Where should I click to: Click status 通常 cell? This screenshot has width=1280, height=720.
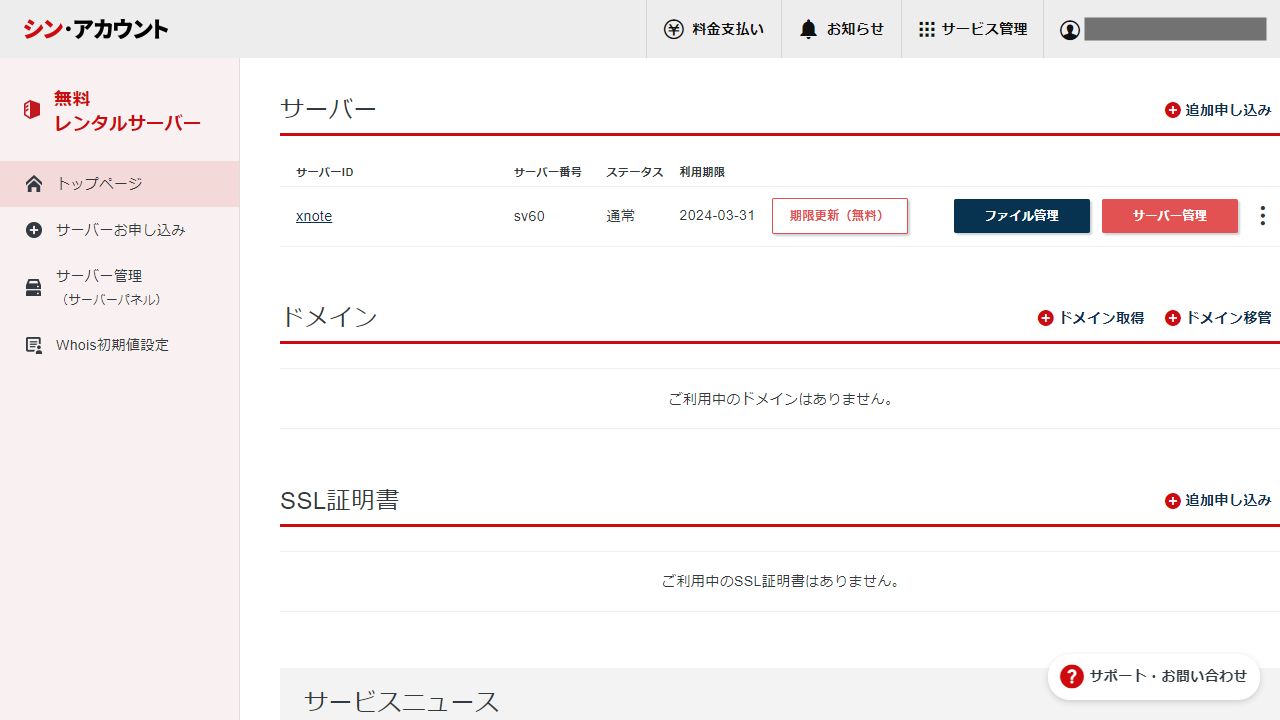tap(620, 216)
